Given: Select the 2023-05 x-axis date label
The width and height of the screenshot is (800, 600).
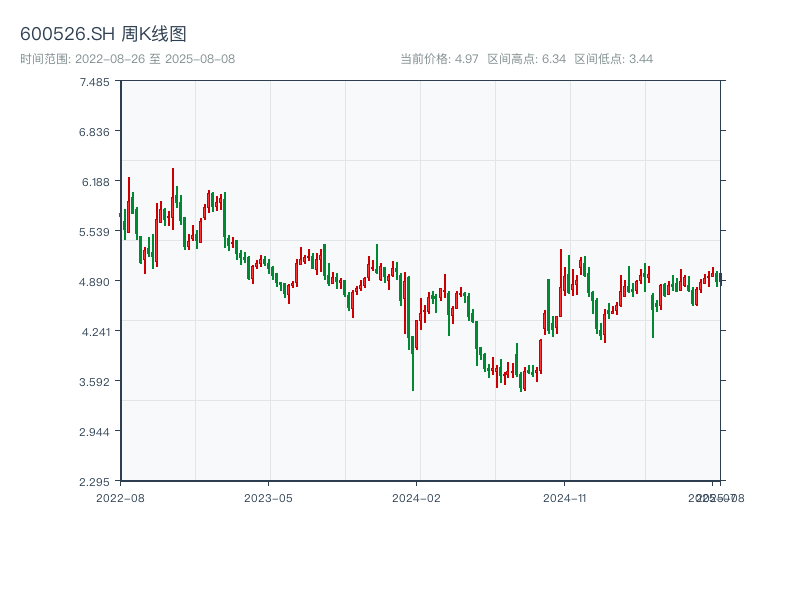Looking at the screenshot, I should (268, 497).
